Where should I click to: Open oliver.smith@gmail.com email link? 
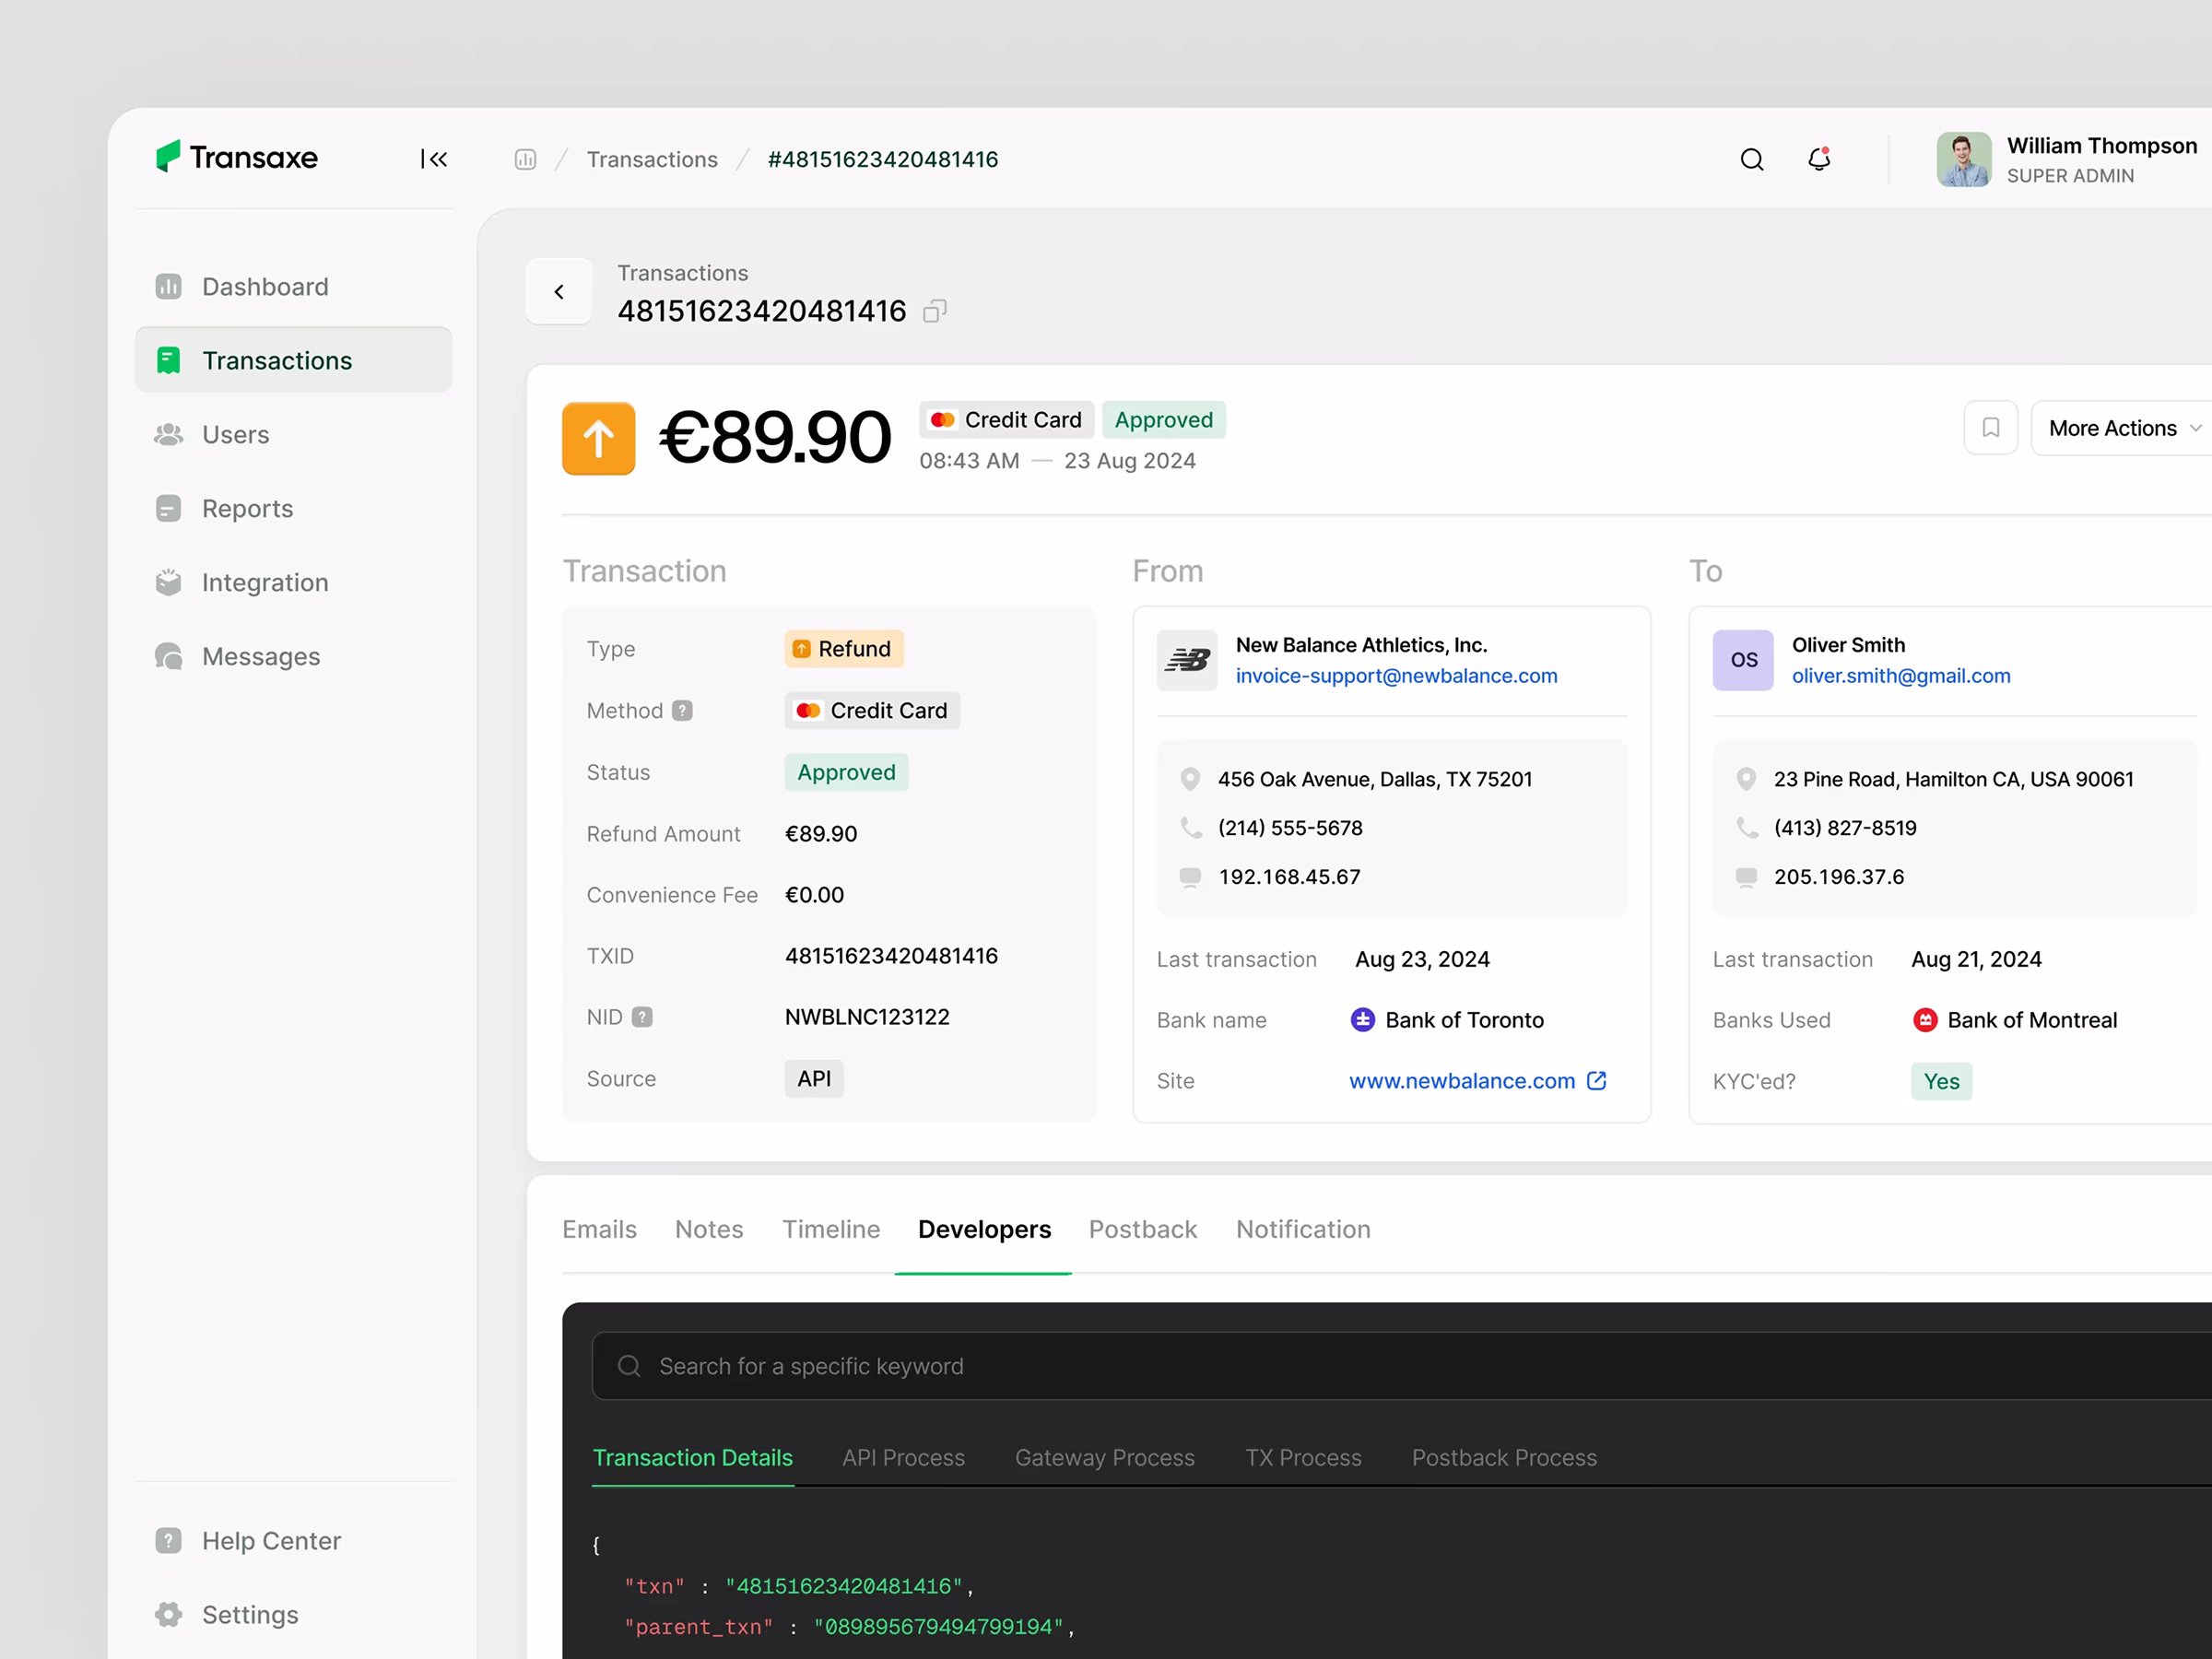point(1900,676)
